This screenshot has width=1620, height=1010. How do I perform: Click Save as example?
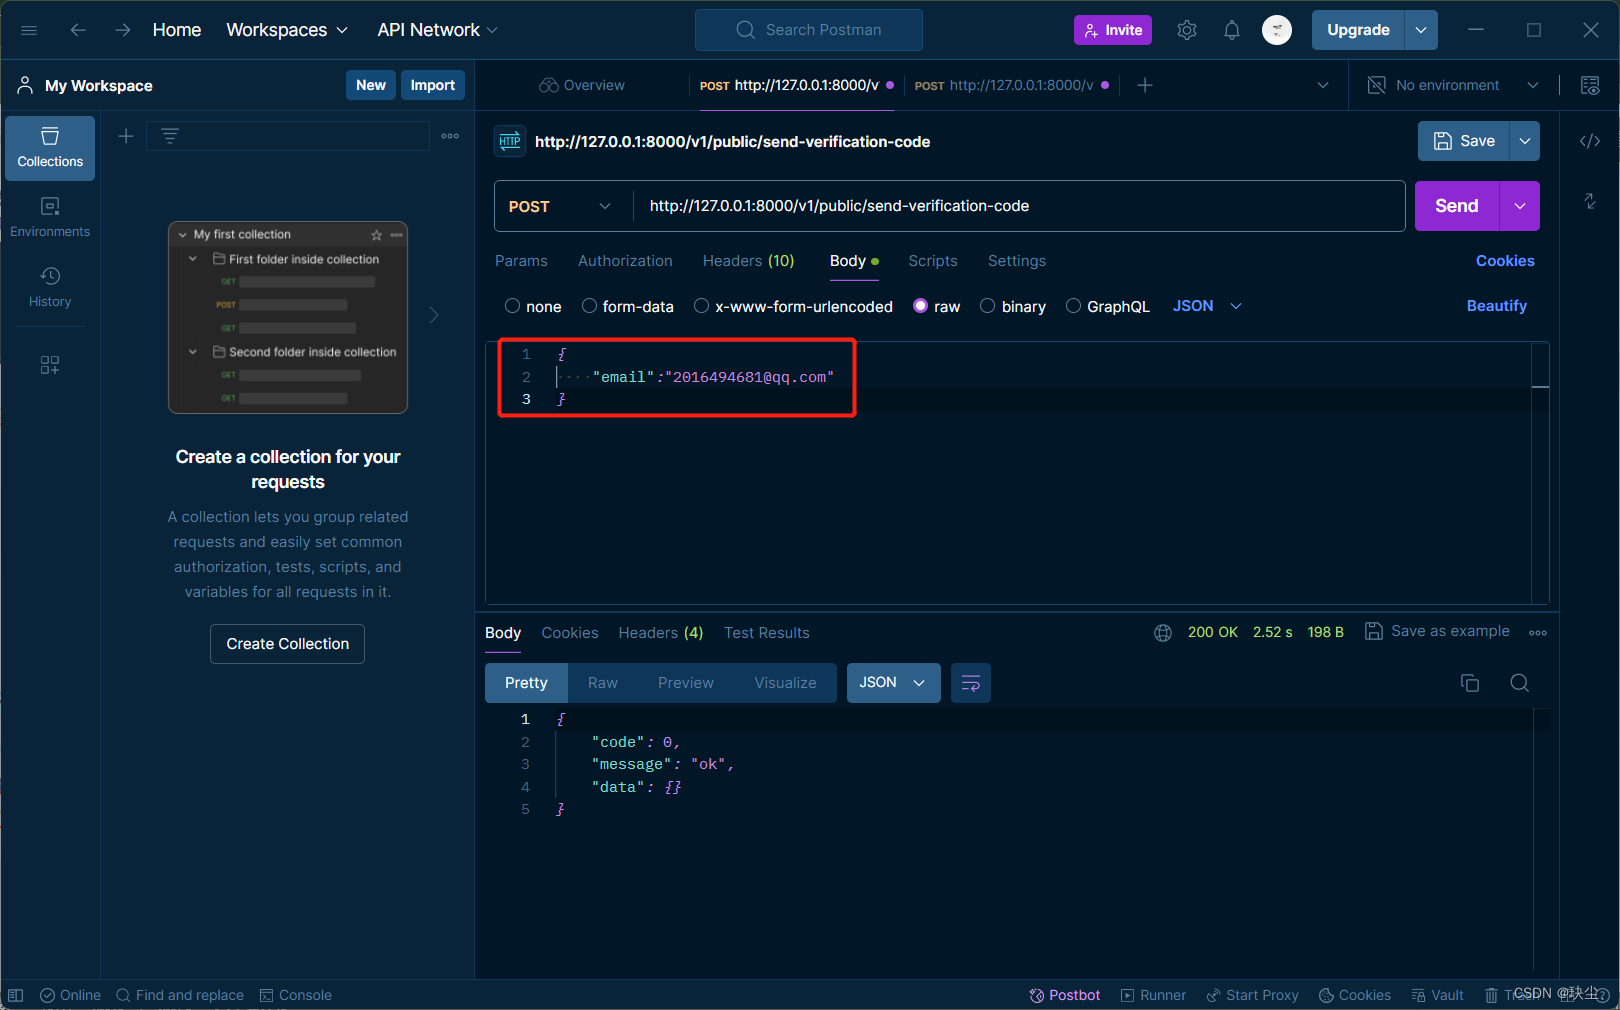pyautogui.click(x=1438, y=631)
